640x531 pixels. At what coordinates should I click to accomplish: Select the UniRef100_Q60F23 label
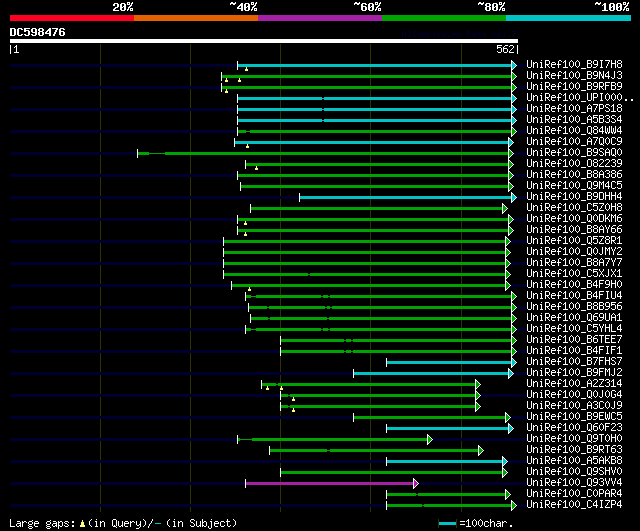click(574, 427)
